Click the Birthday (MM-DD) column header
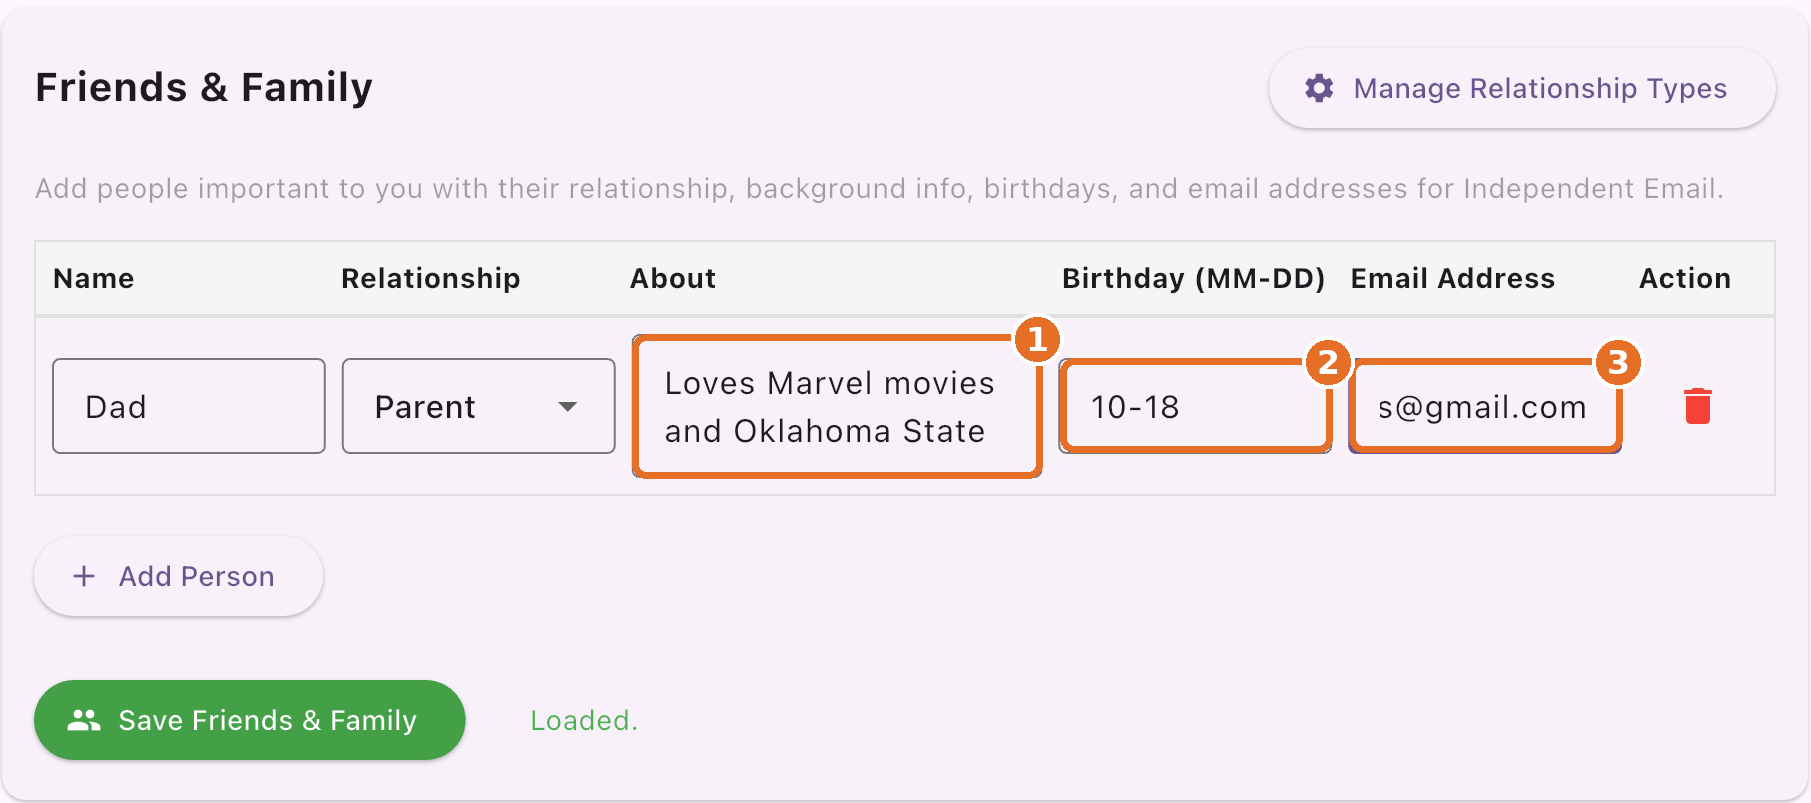The image size is (1811, 803). click(x=1194, y=278)
